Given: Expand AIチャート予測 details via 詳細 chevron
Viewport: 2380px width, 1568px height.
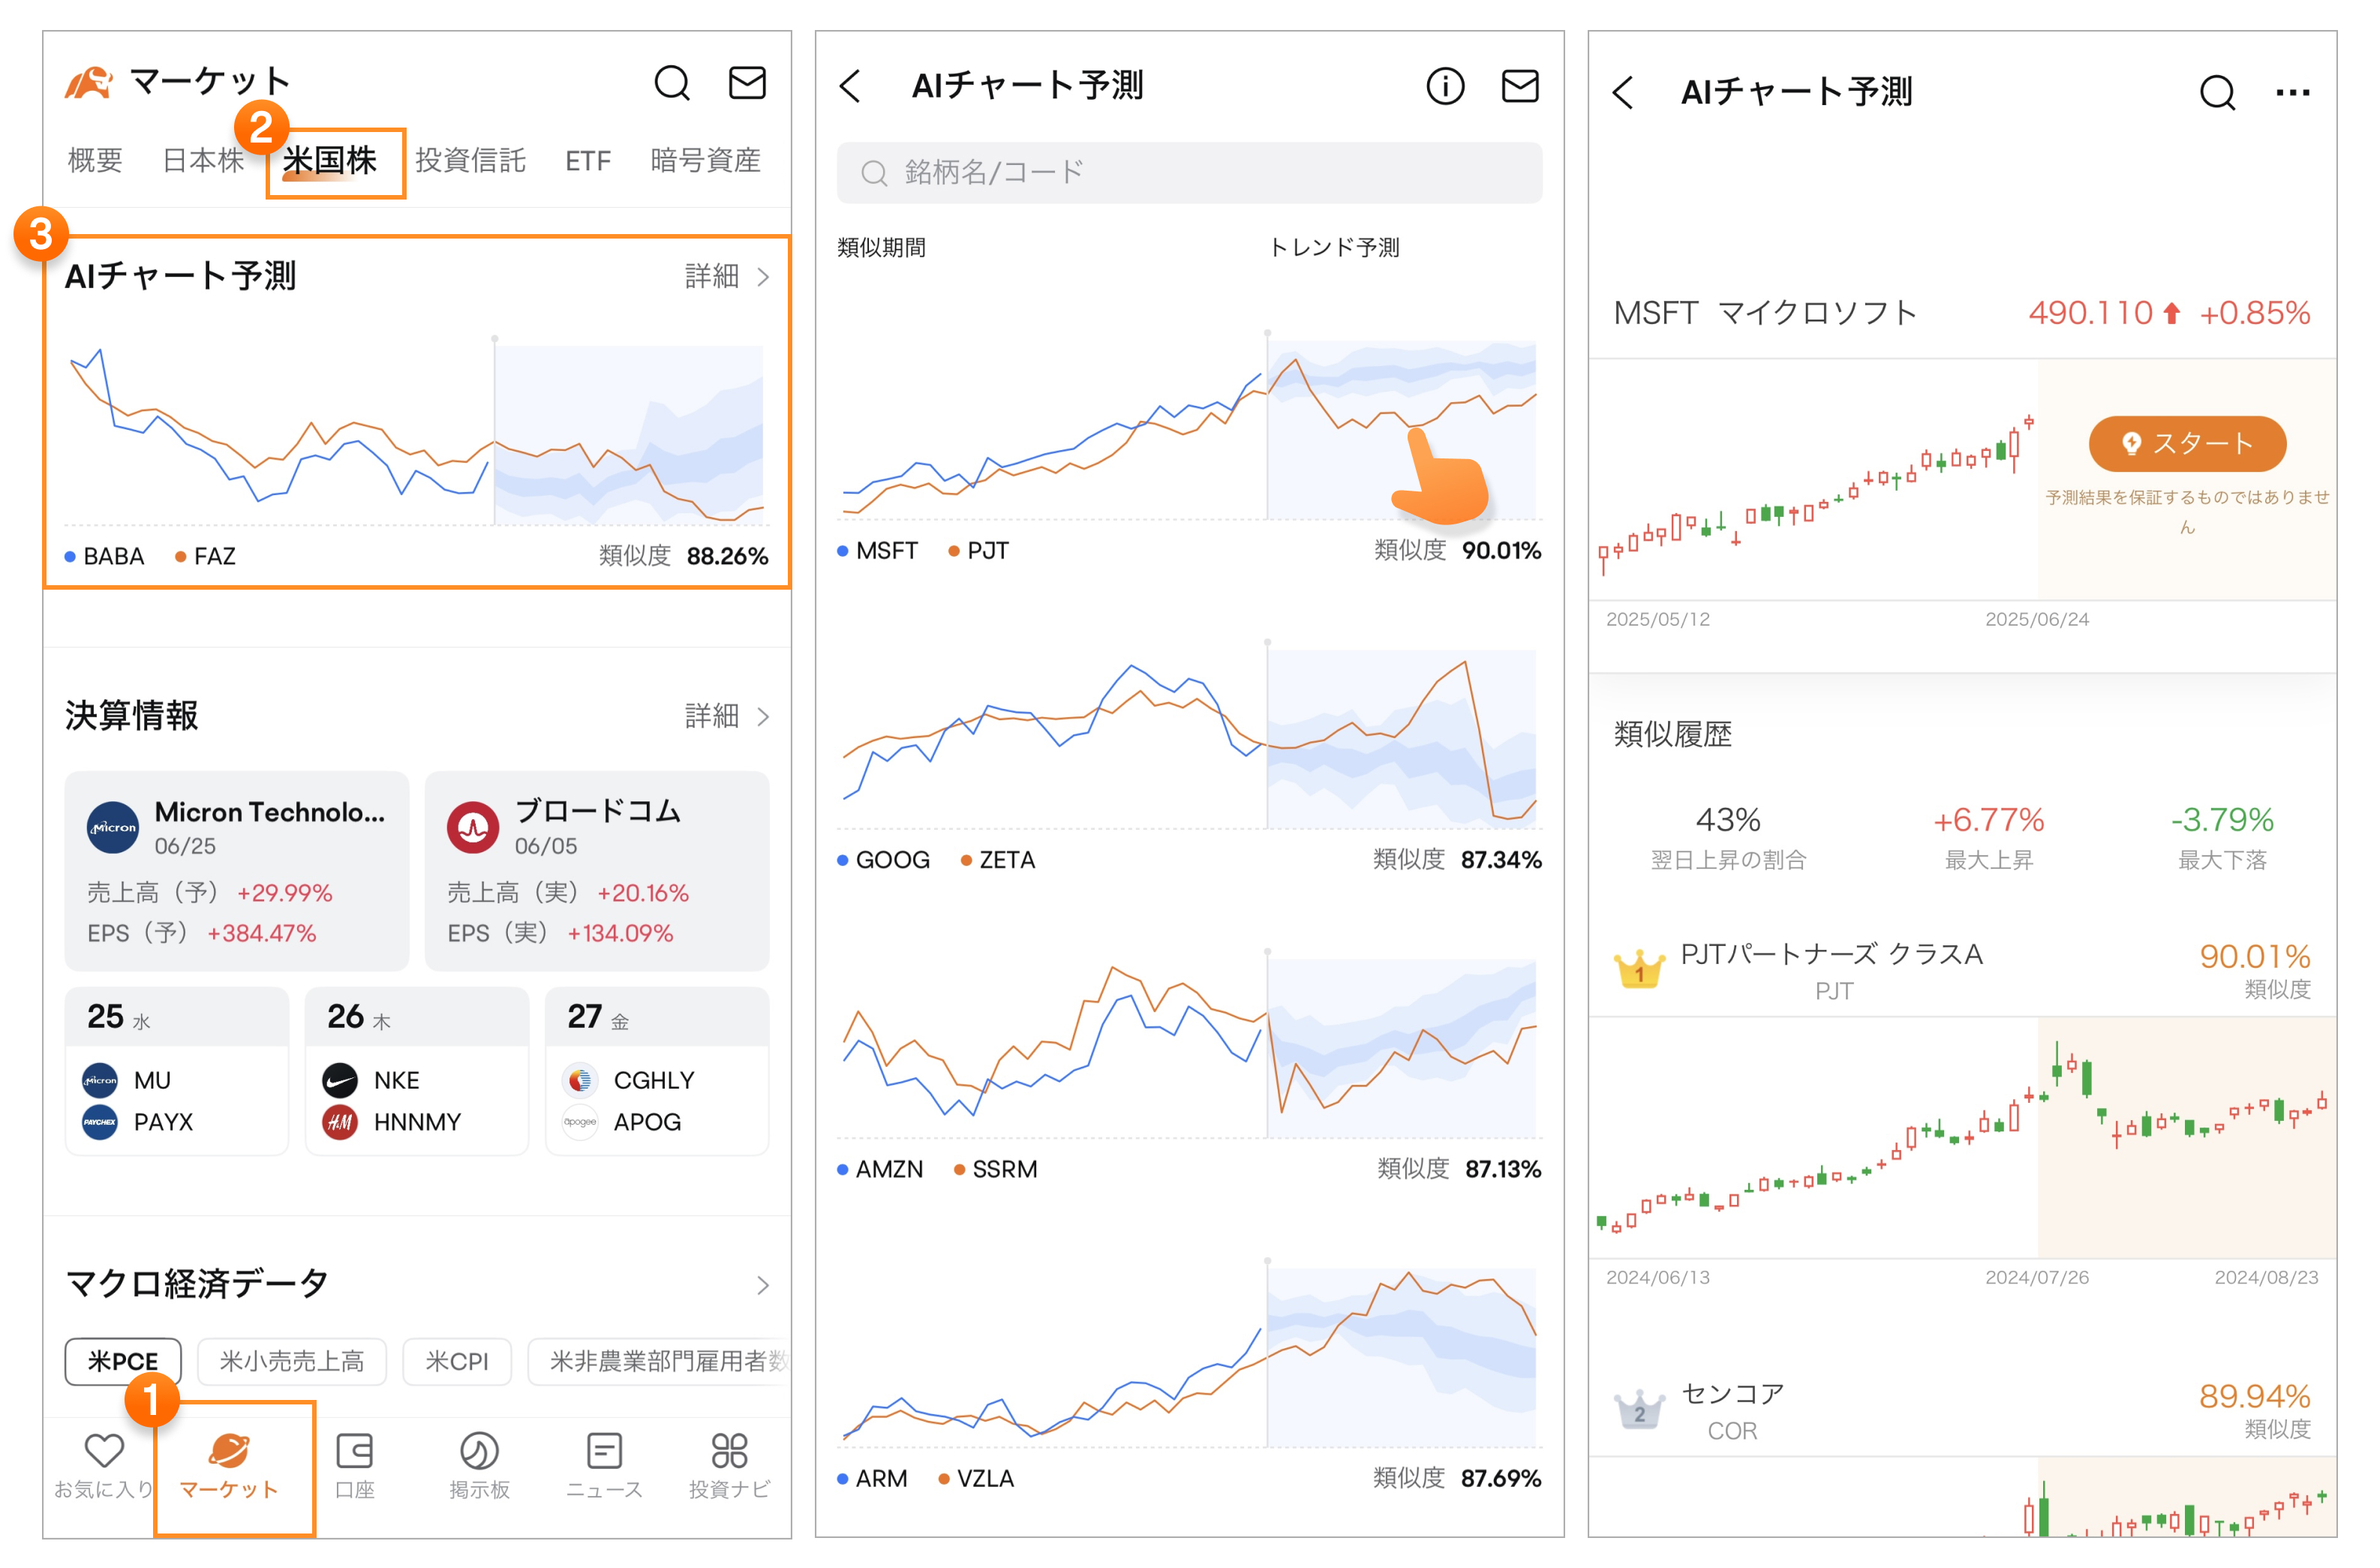Looking at the screenshot, I should pyautogui.click(x=729, y=278).
